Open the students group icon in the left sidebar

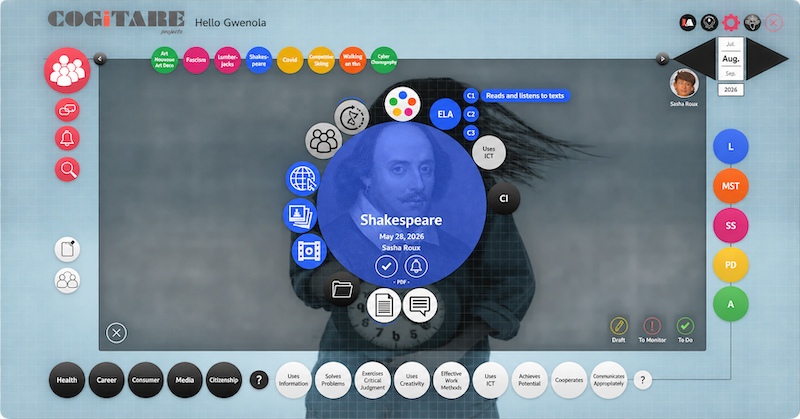tap(67, 70)
